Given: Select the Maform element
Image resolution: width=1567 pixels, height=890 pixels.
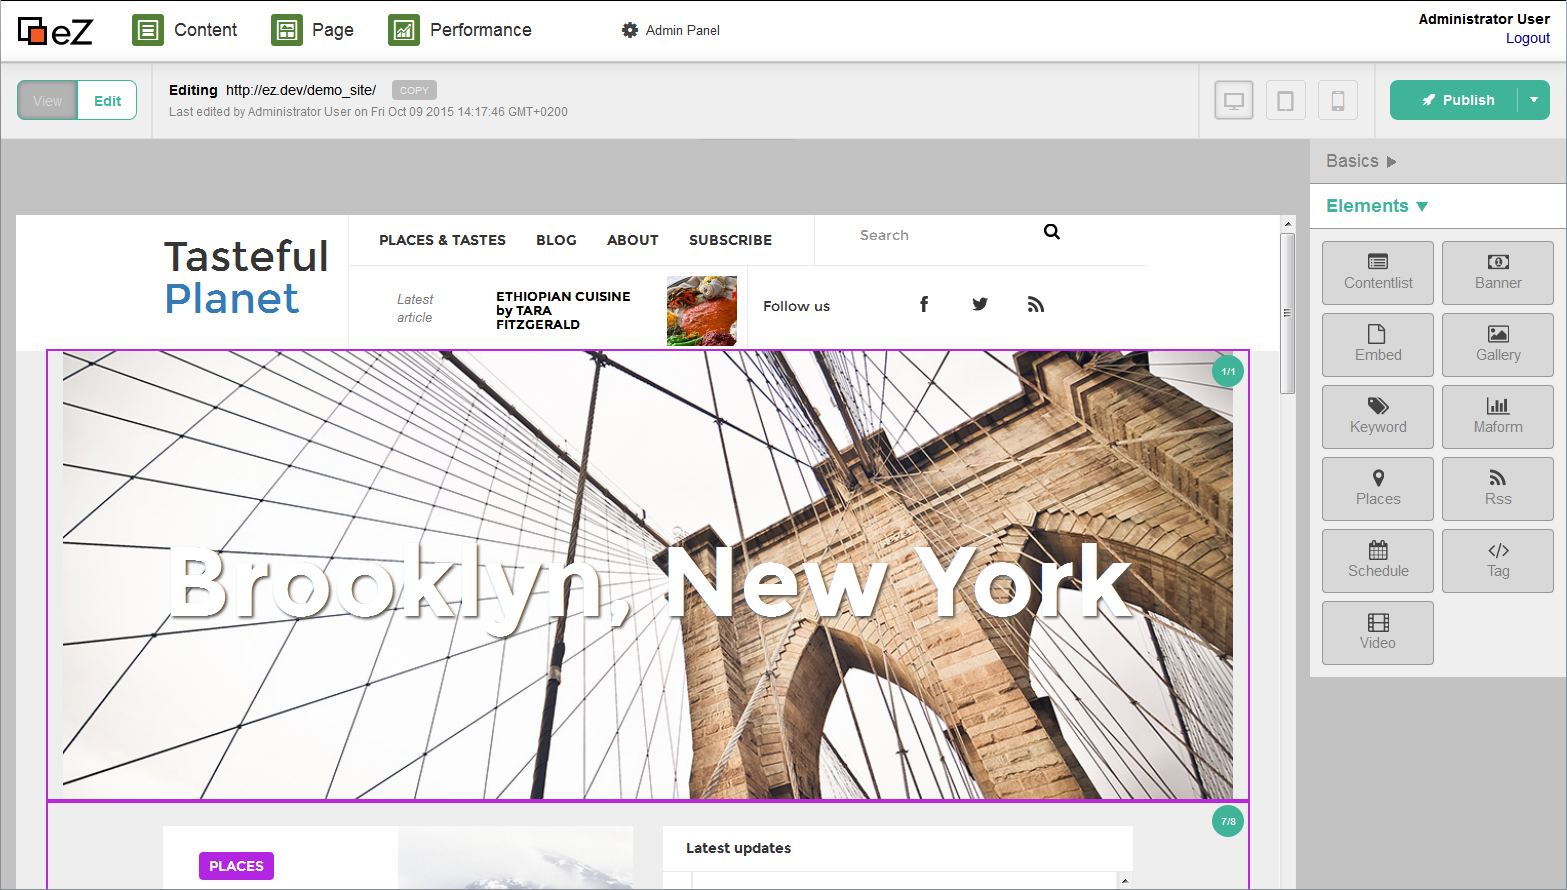Looking at the screenshot, I should (x=1498, y=417).
